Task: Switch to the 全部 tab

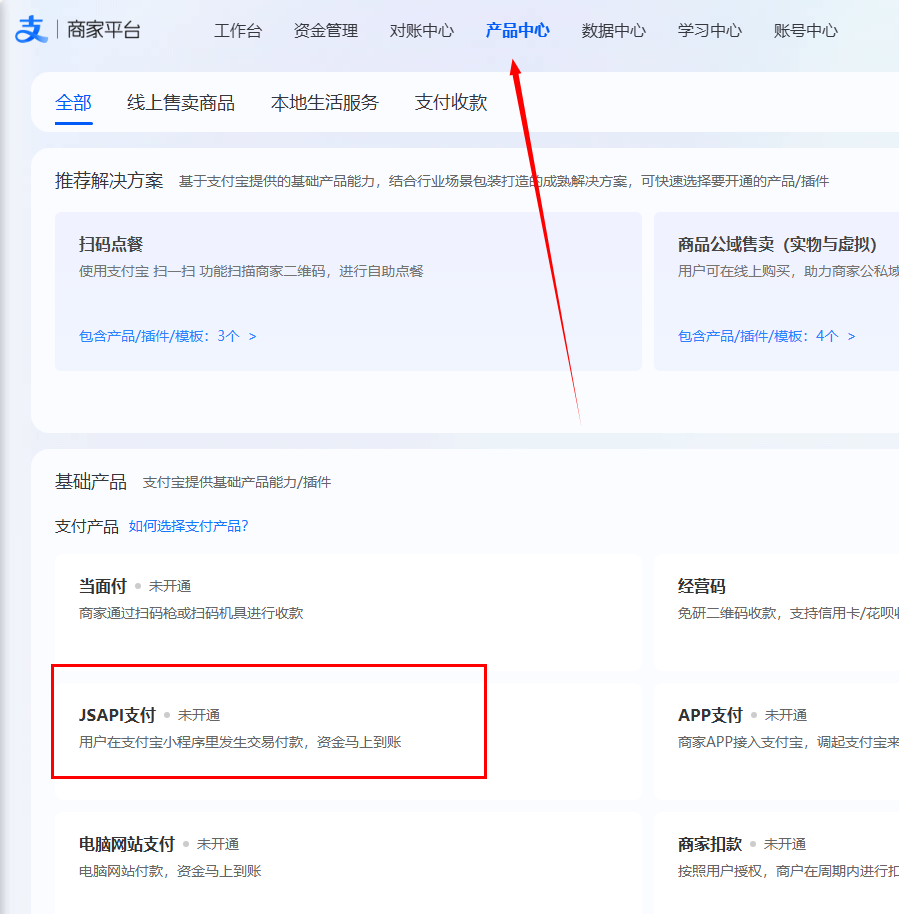Action: click(73, 103)
